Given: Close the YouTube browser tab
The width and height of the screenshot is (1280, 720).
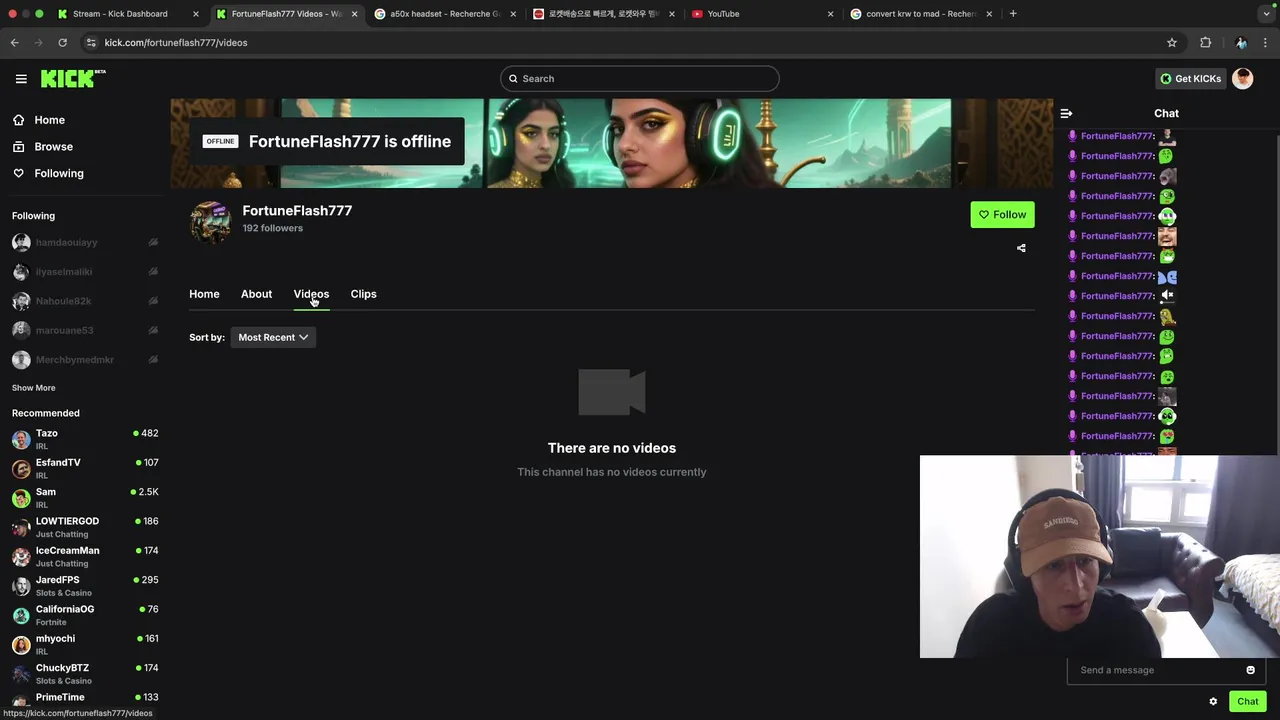Looking at the screenshot, I should tap(831, 14).
